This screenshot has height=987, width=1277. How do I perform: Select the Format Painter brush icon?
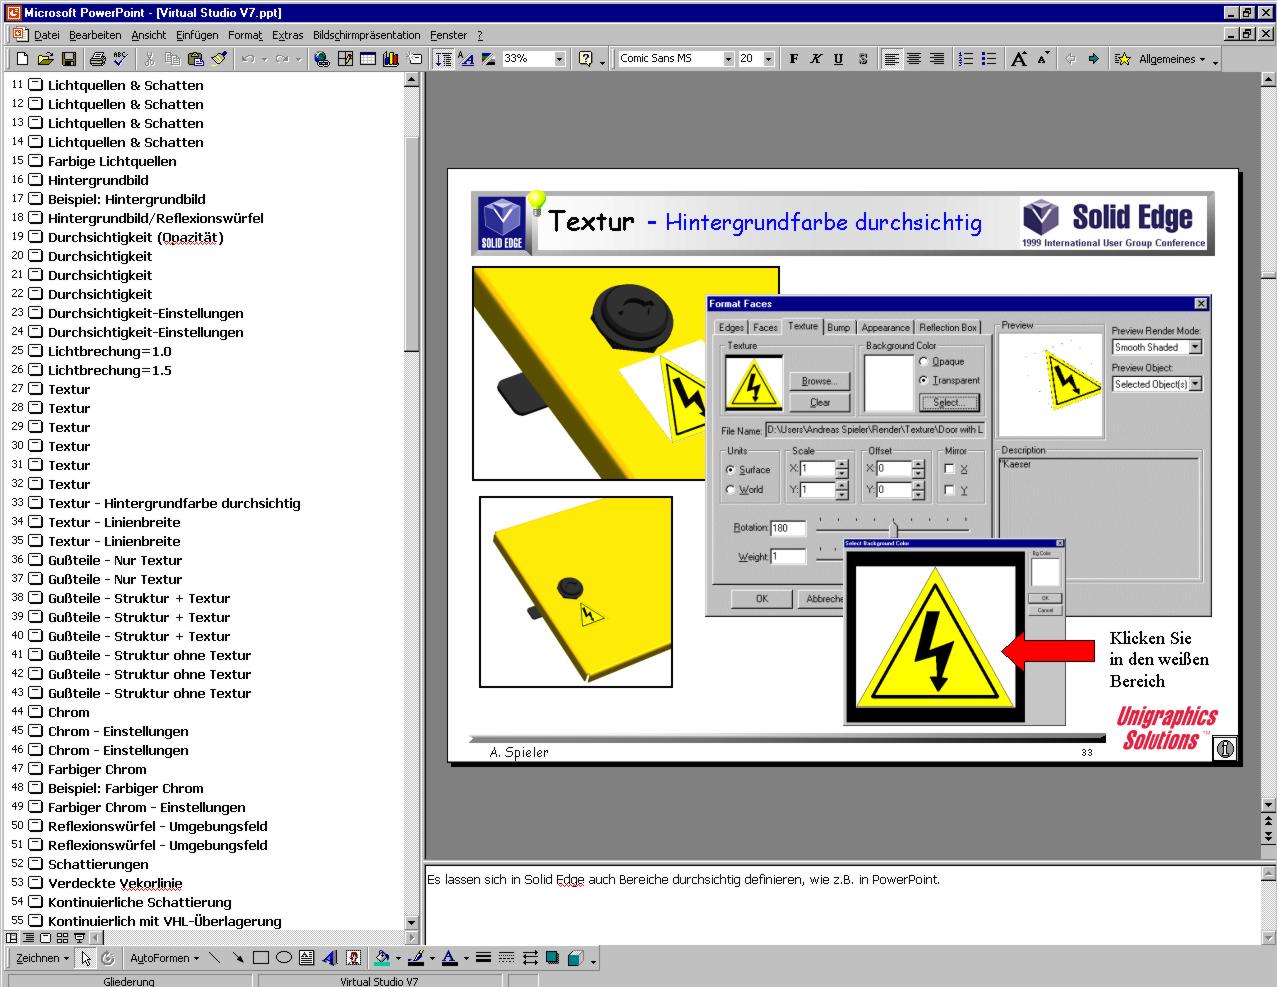click(219, 59)
